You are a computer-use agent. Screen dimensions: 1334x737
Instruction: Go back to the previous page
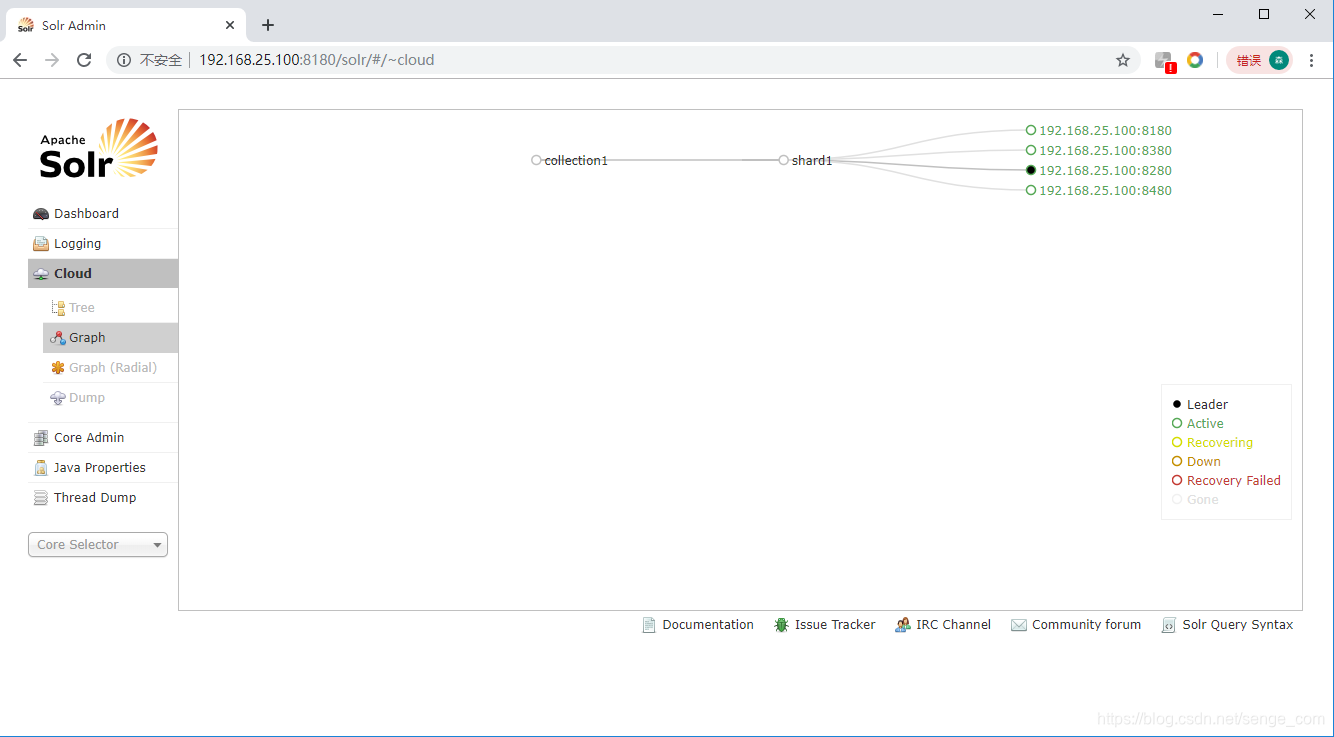[x=20, y=60]
